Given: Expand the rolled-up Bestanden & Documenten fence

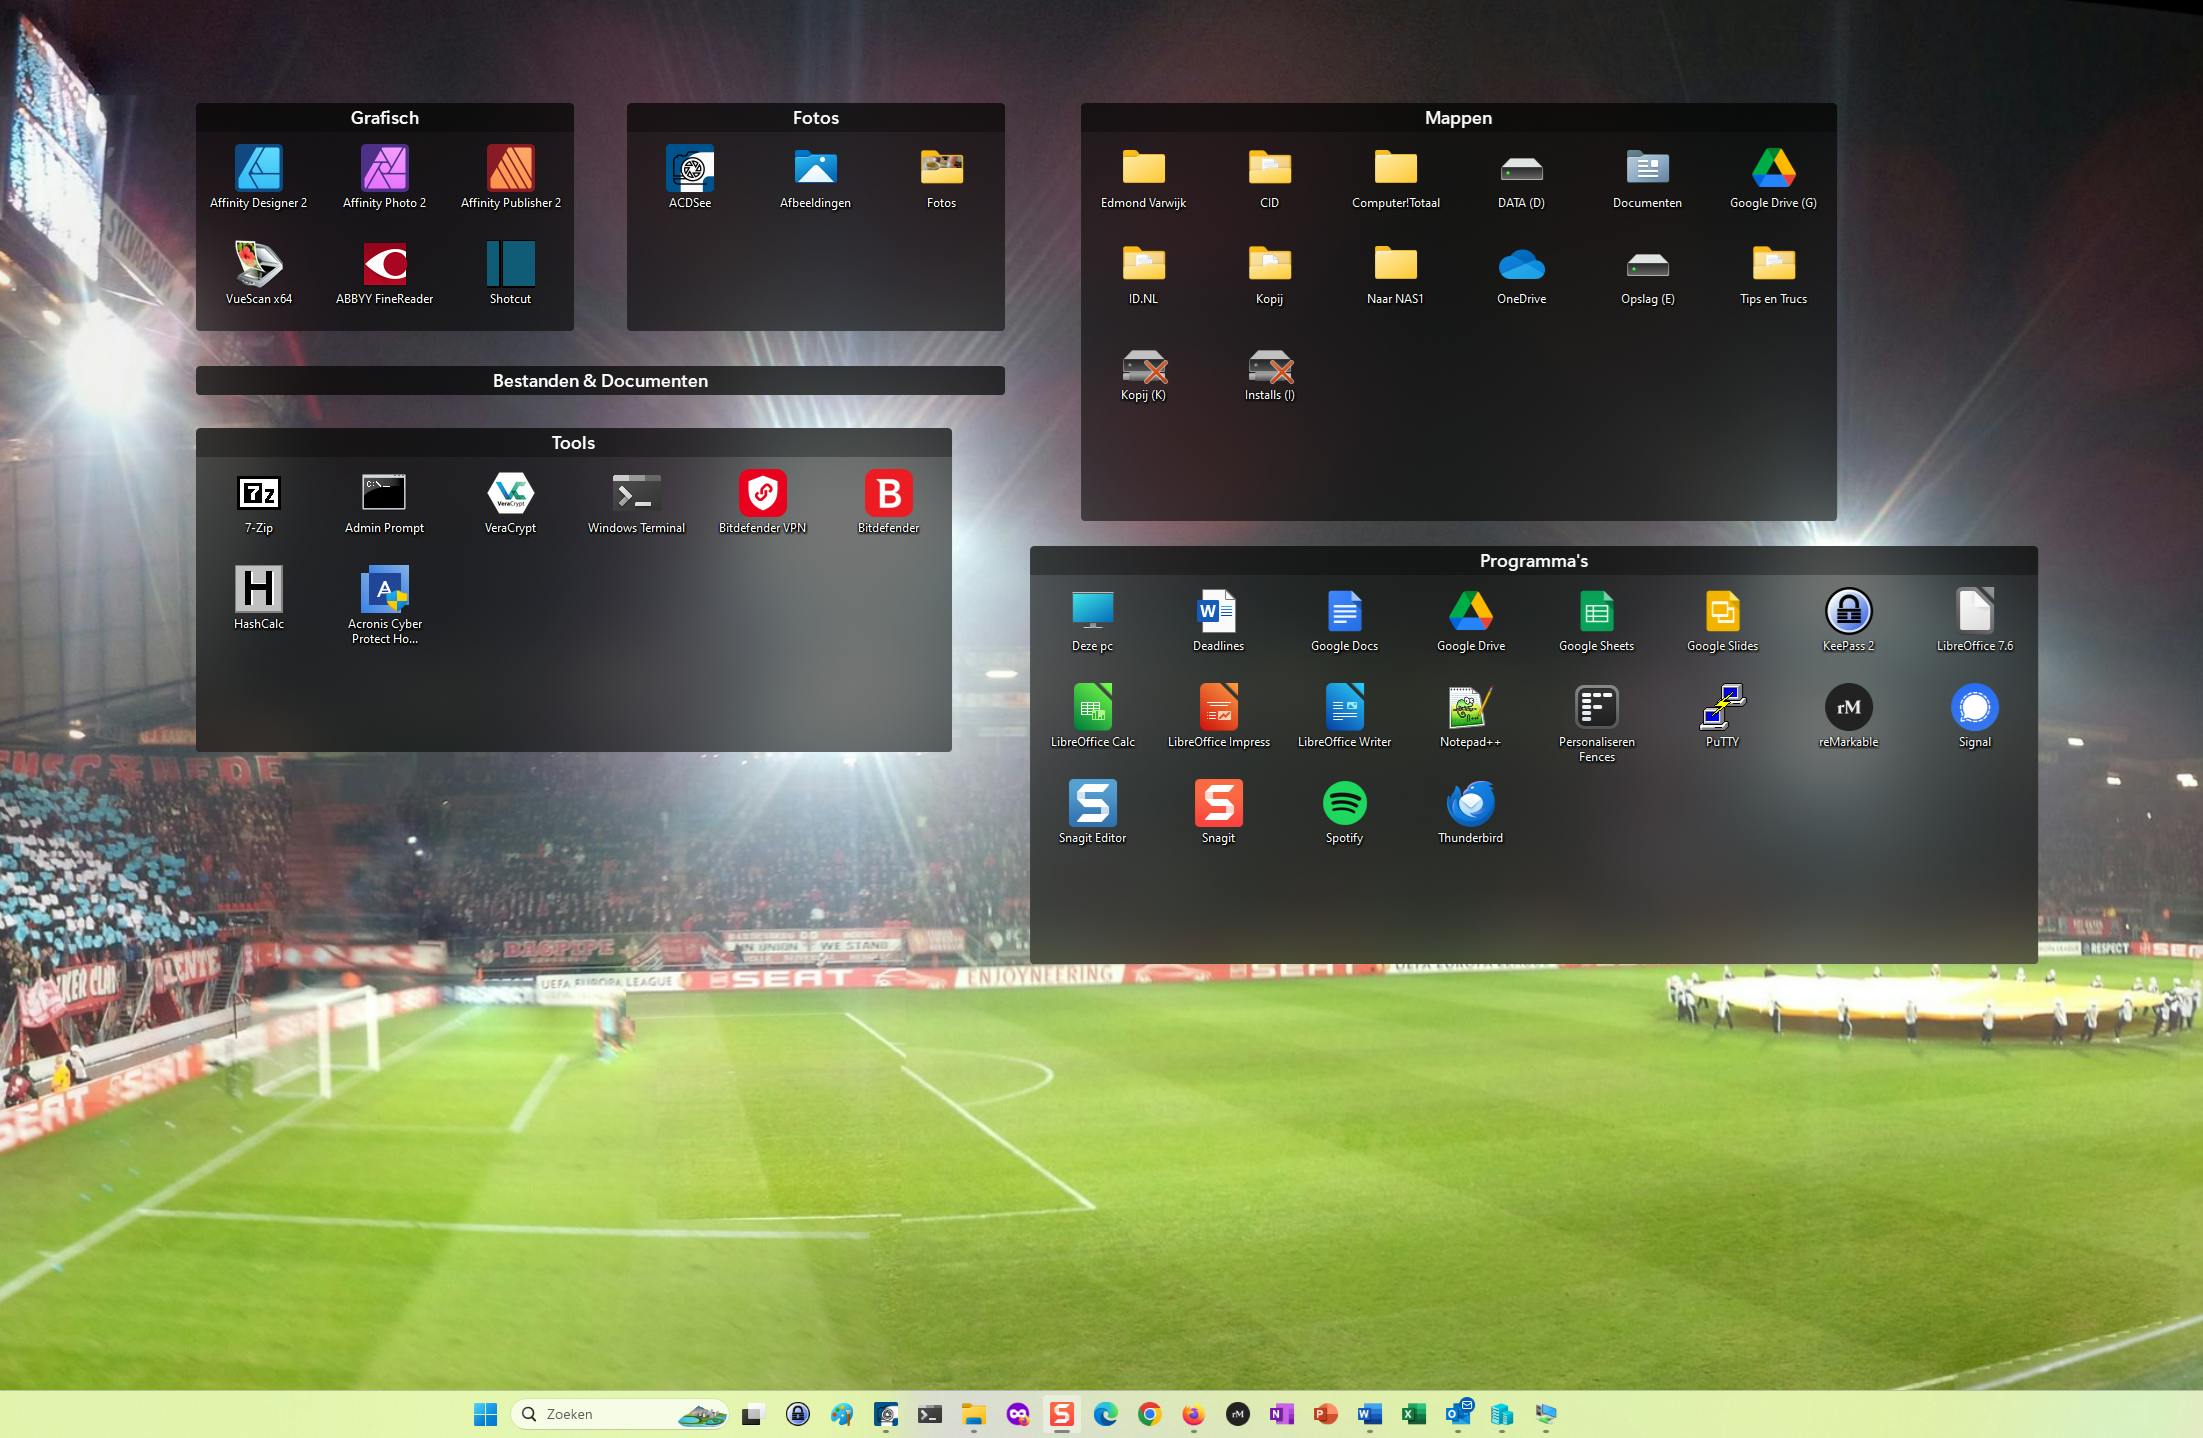Looking at the screenshot, I should click(600, 381).
